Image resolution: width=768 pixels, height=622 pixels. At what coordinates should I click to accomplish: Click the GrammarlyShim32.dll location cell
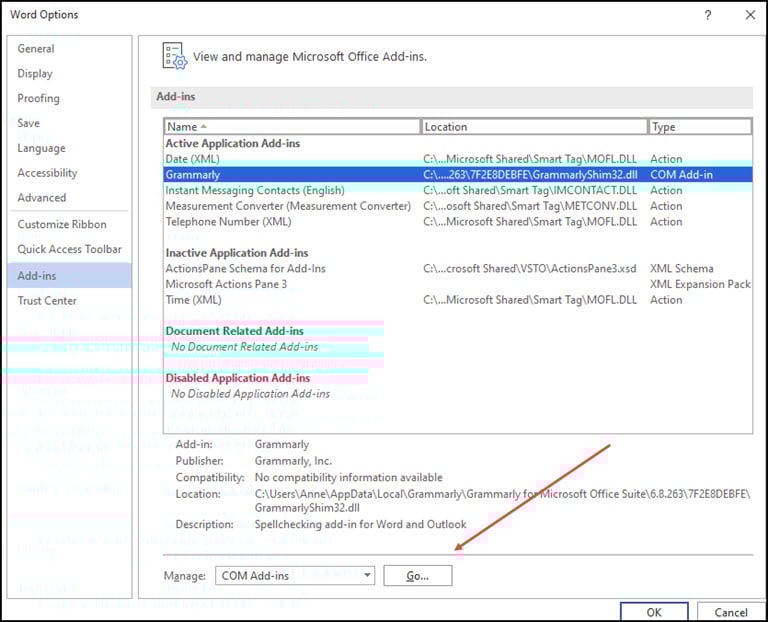click(530, 175)
